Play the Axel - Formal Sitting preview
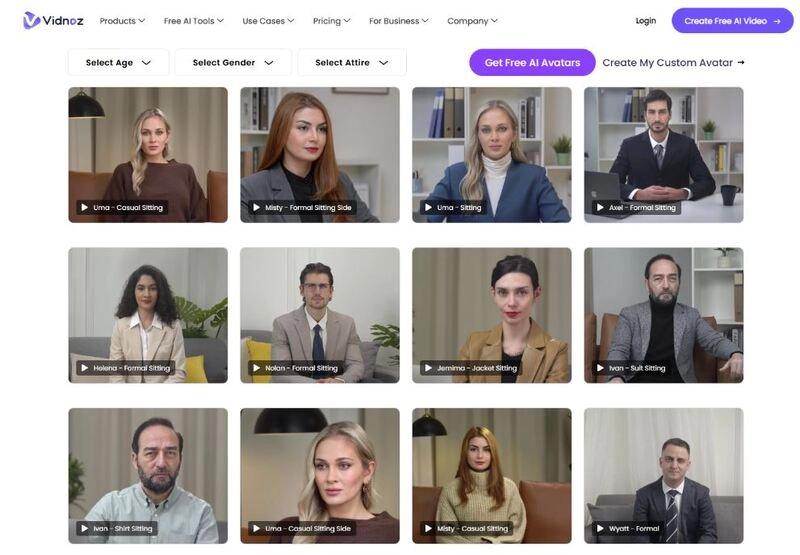The image size is (800, 555). point(601,208)
